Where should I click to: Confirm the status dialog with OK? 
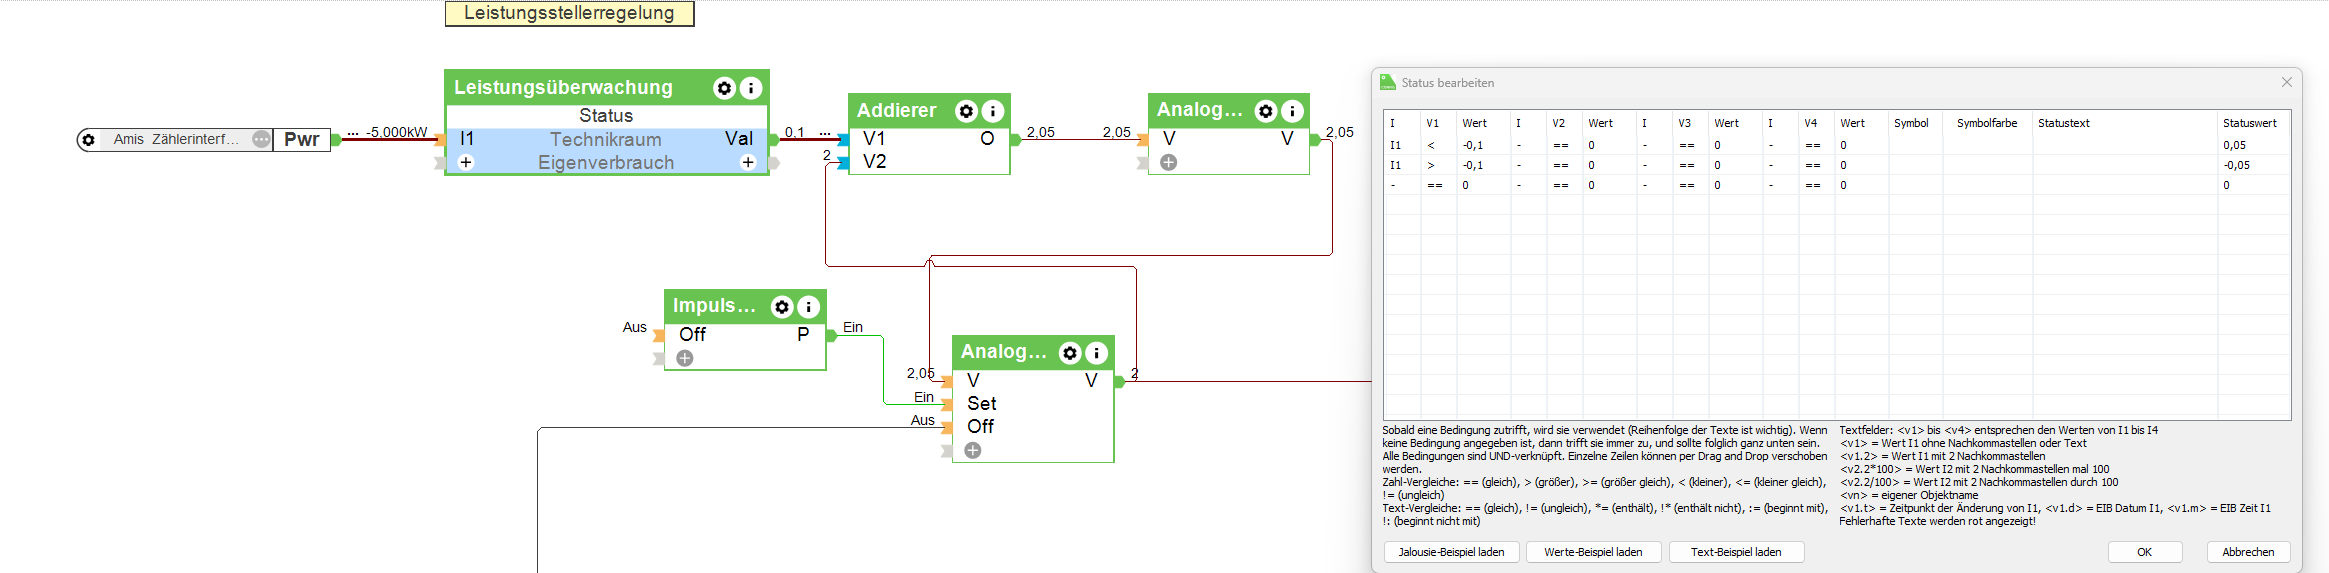pyautogui.click(x=2144, y=552)
